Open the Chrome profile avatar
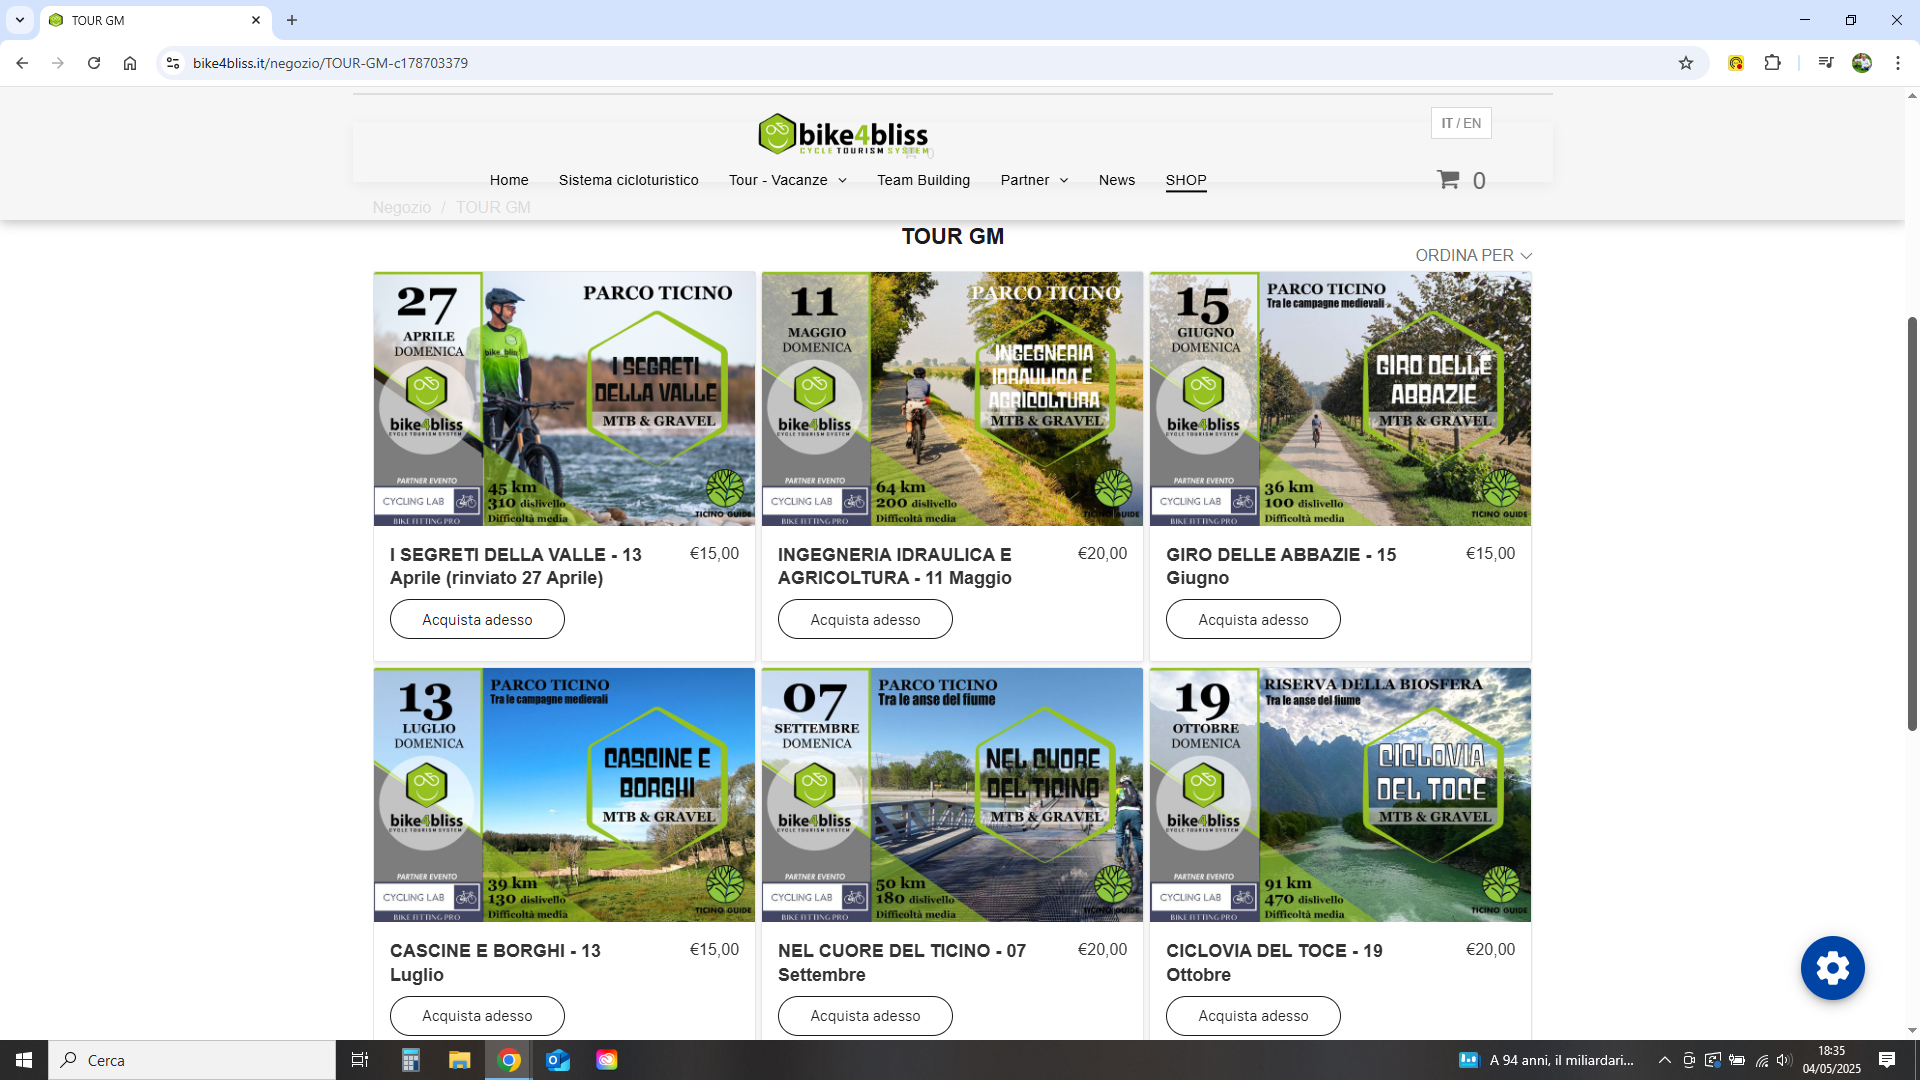This screenshot has height=1080, width=1920. point(1862,63)
